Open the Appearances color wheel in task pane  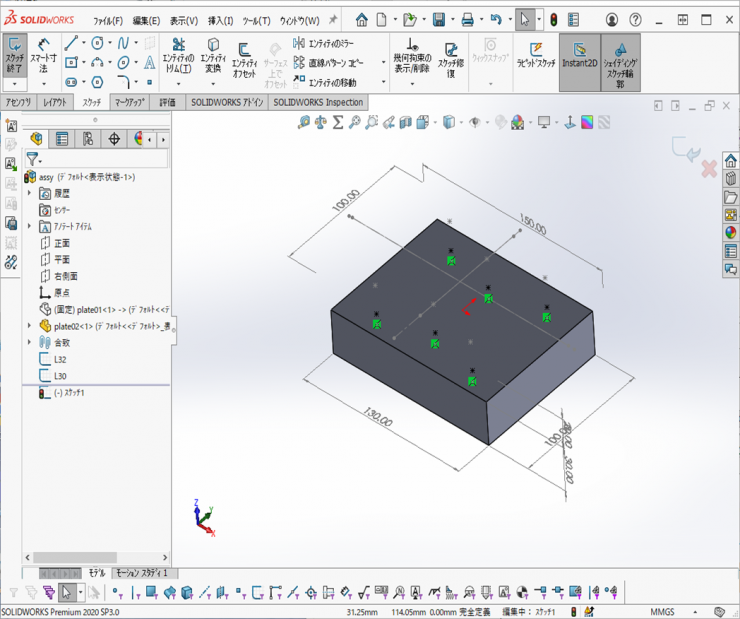click(x=730, y=233)
